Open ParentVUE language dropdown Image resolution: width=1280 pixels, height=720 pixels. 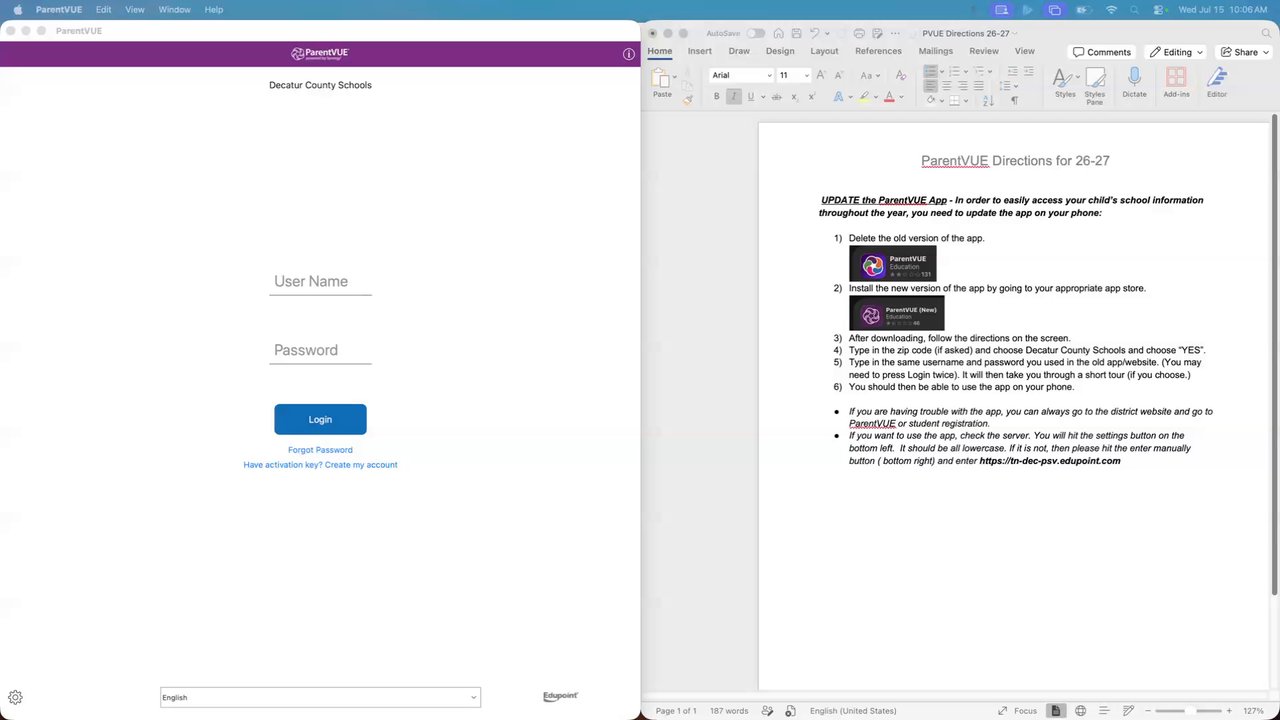pos(320,698)
